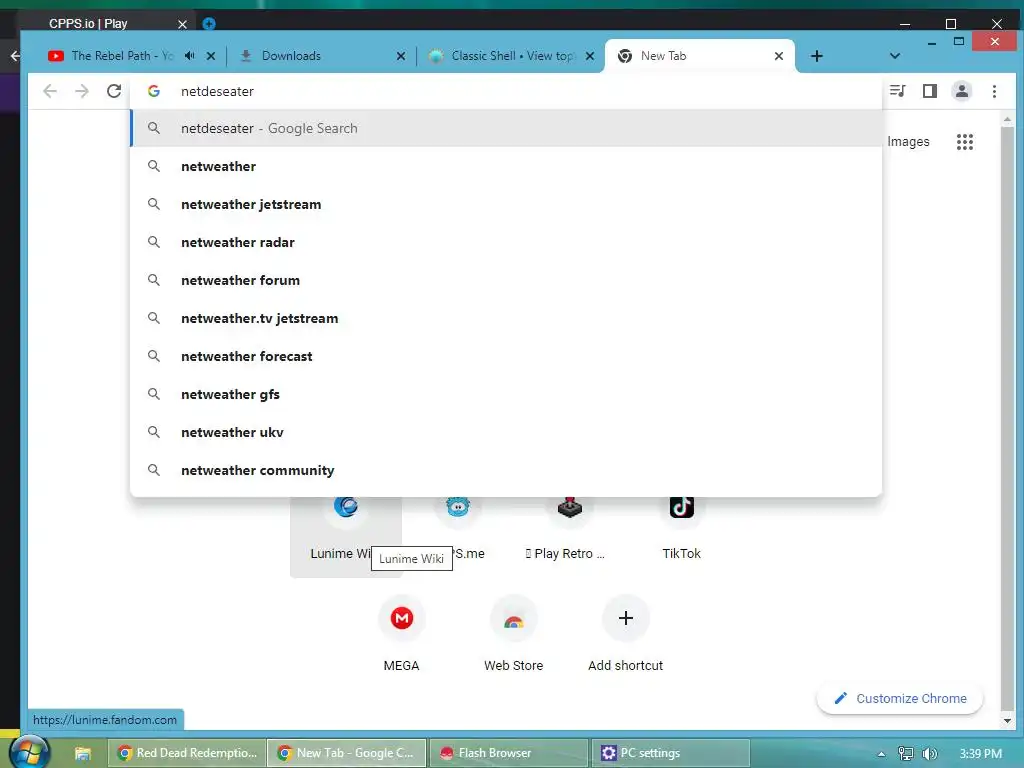
Task: Open volume icon in system tray
Action: pos(929,754)
